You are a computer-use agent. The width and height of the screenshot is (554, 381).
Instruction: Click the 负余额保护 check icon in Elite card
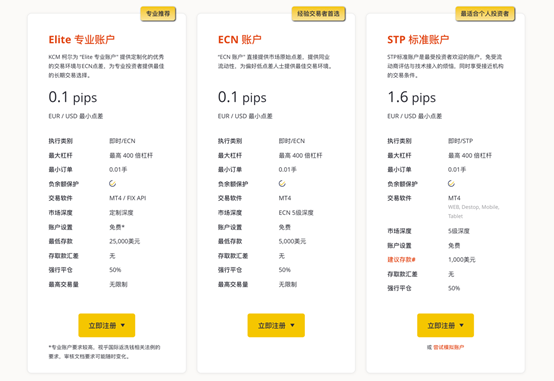point(112,183)
